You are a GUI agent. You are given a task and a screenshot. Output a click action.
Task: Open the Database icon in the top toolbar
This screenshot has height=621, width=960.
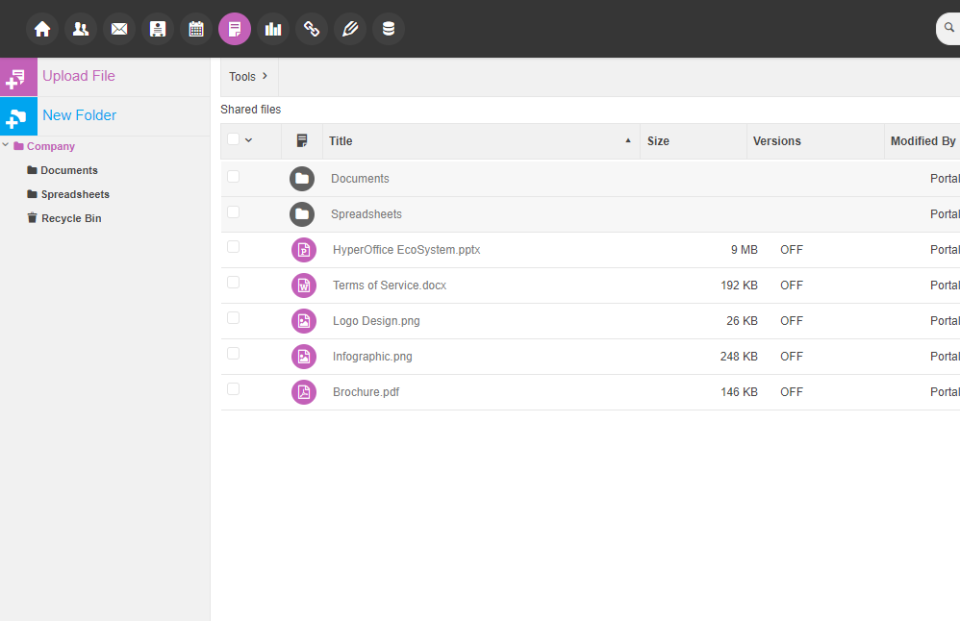(388, 28)
